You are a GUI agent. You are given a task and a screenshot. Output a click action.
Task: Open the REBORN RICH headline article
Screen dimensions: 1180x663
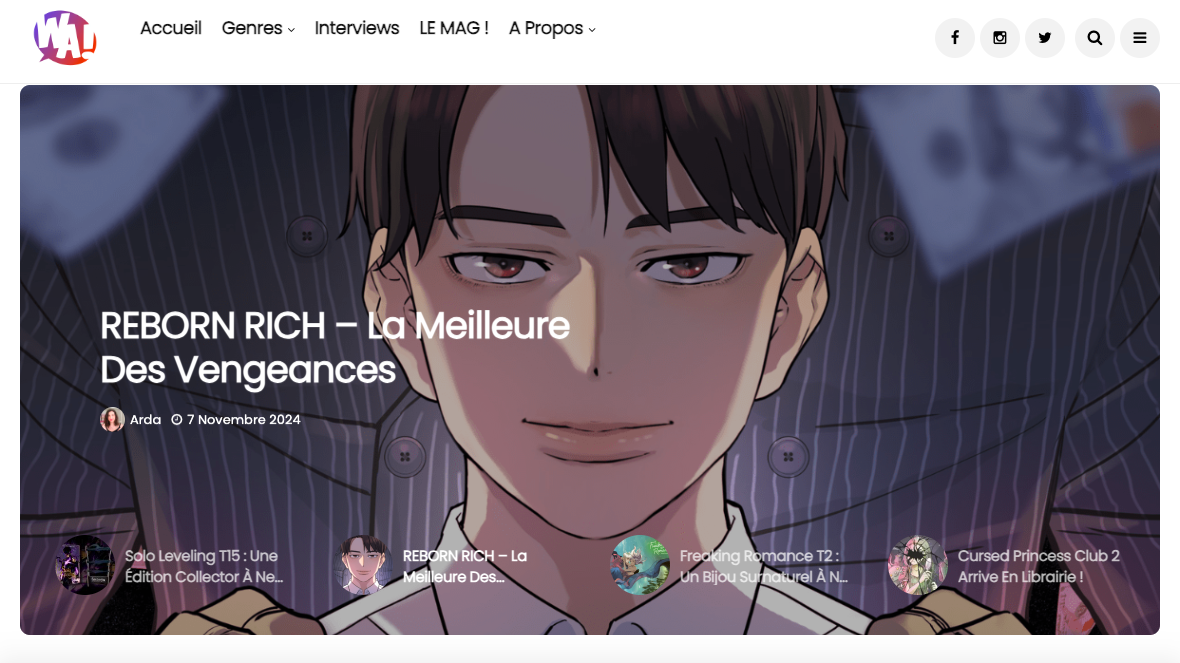click(x=335, y=348)
